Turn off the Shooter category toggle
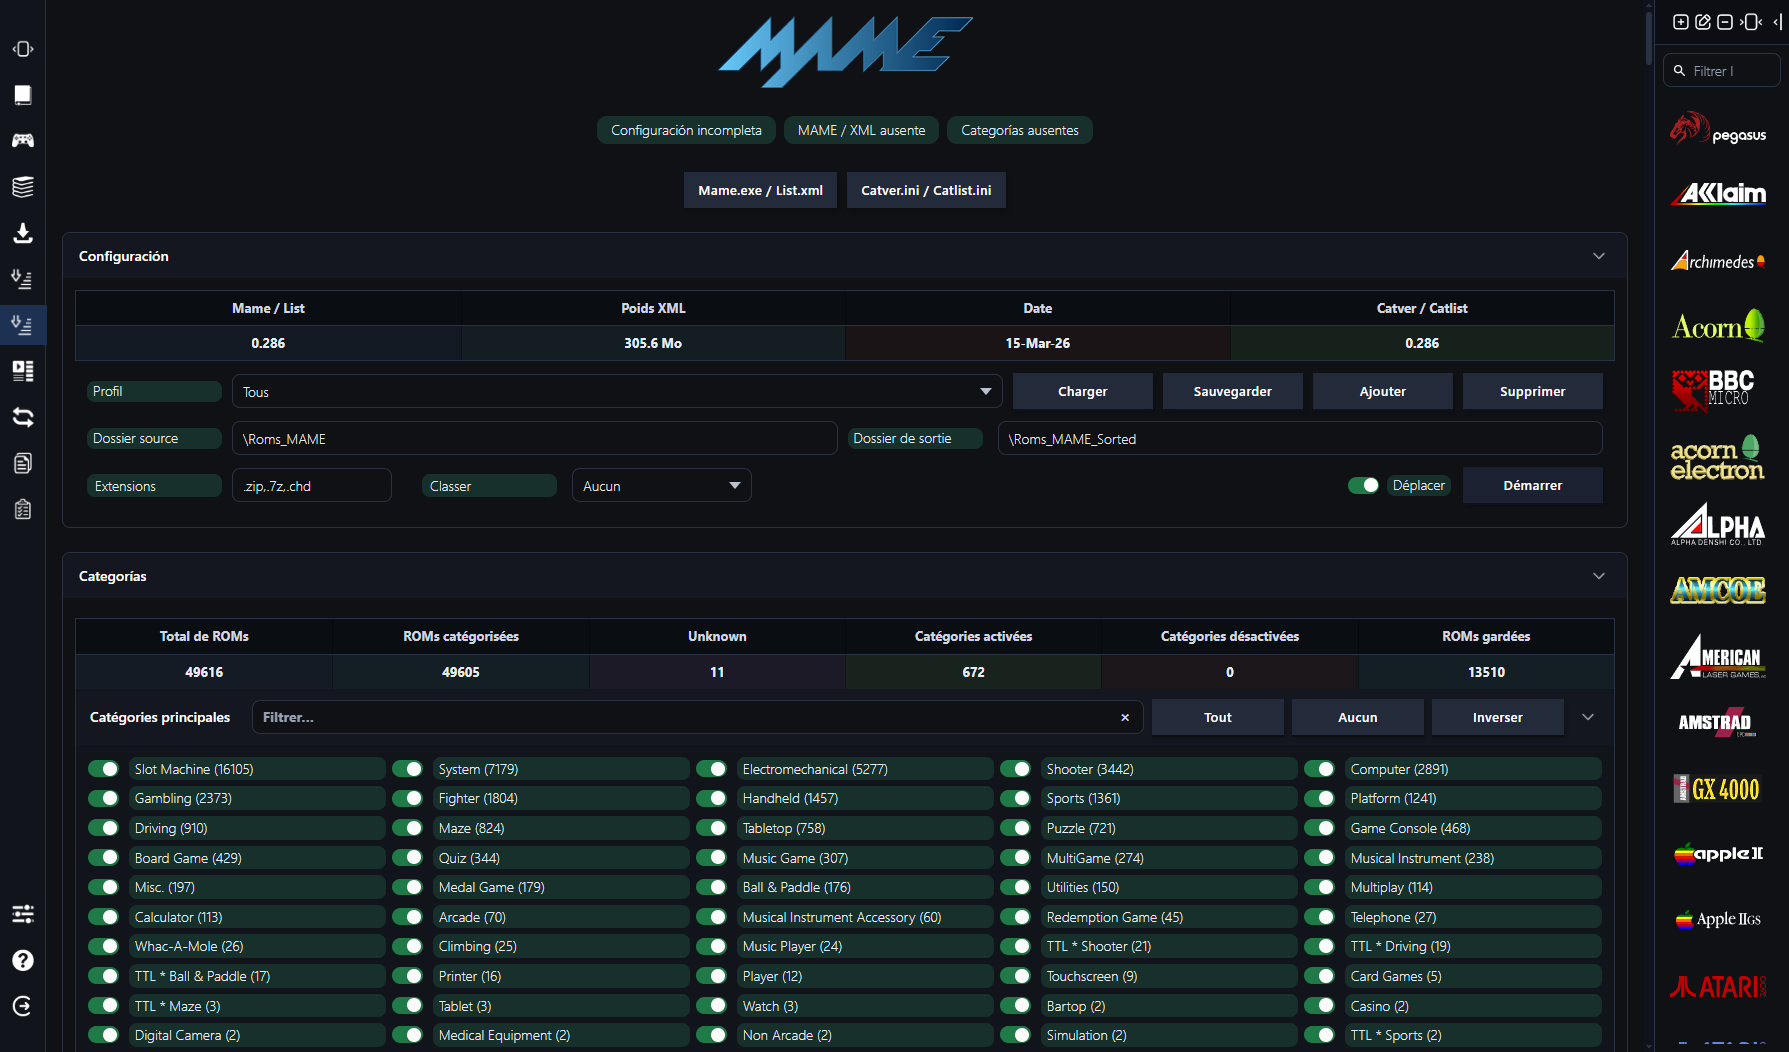 (x=1015, y=769)
